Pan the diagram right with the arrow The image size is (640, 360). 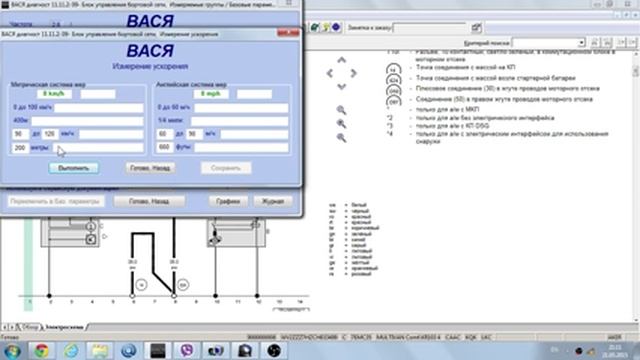(x=353, y=73)
